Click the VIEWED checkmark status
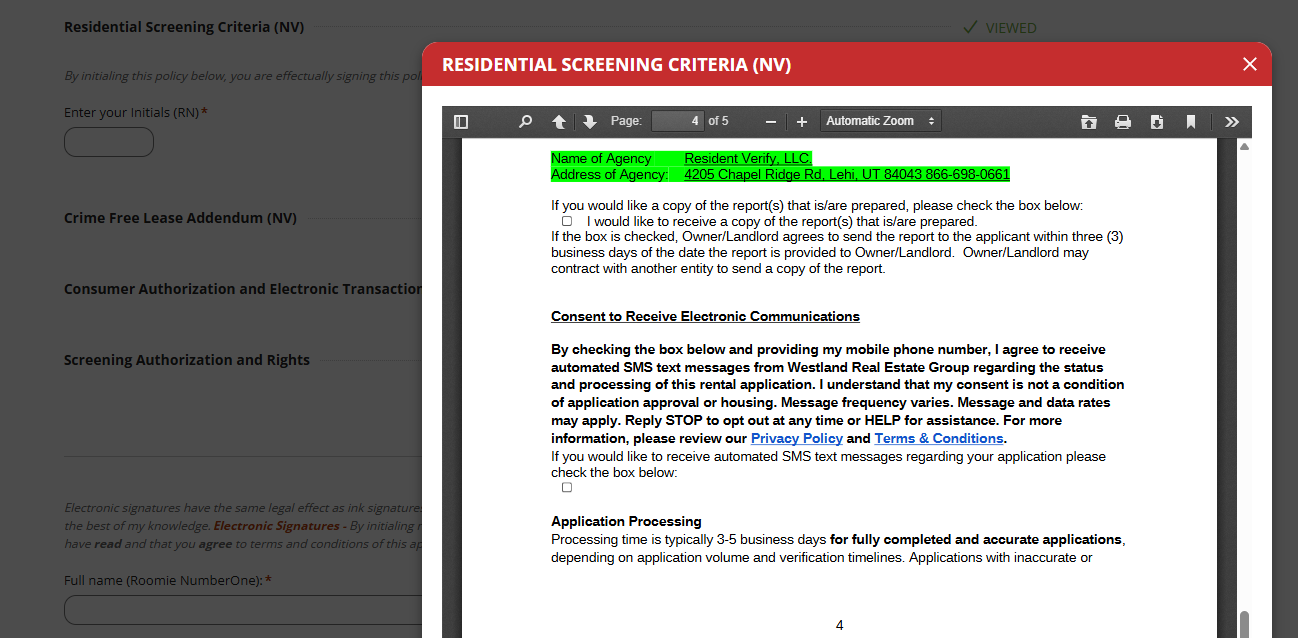The height and width of the screenshot is (638, 1298). [x=999, y=28]
